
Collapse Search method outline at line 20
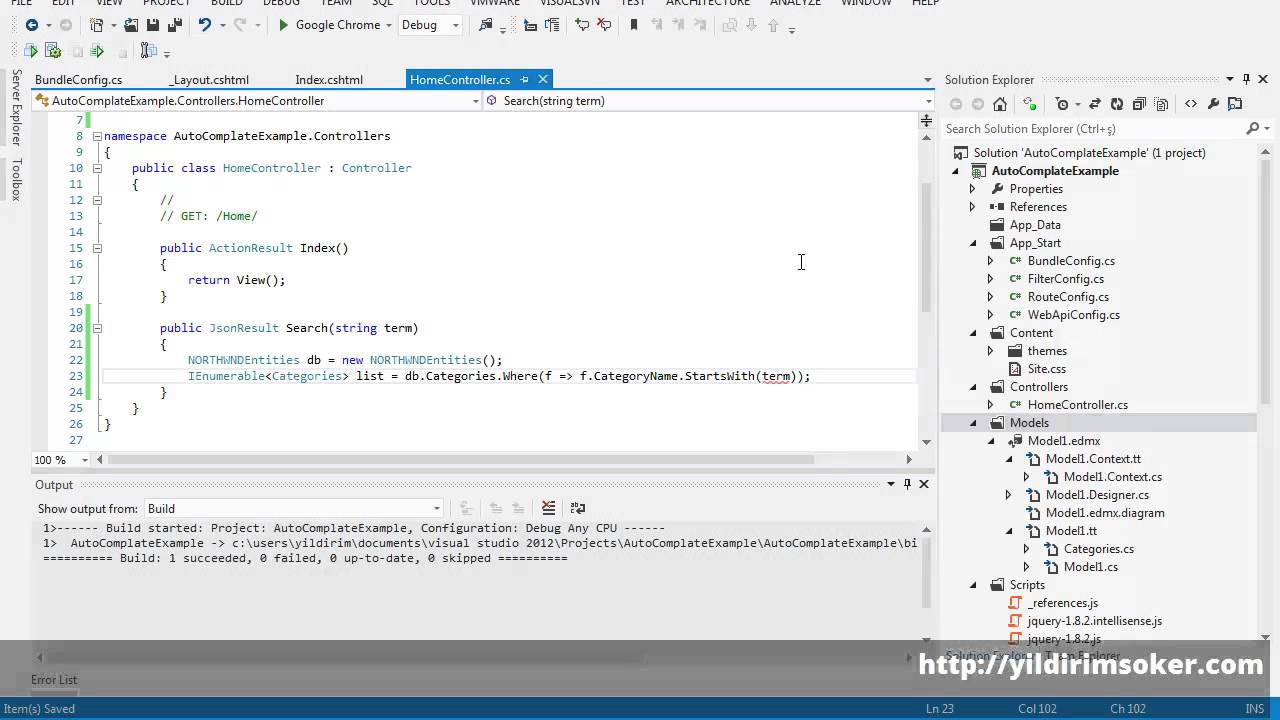[97, 328]
